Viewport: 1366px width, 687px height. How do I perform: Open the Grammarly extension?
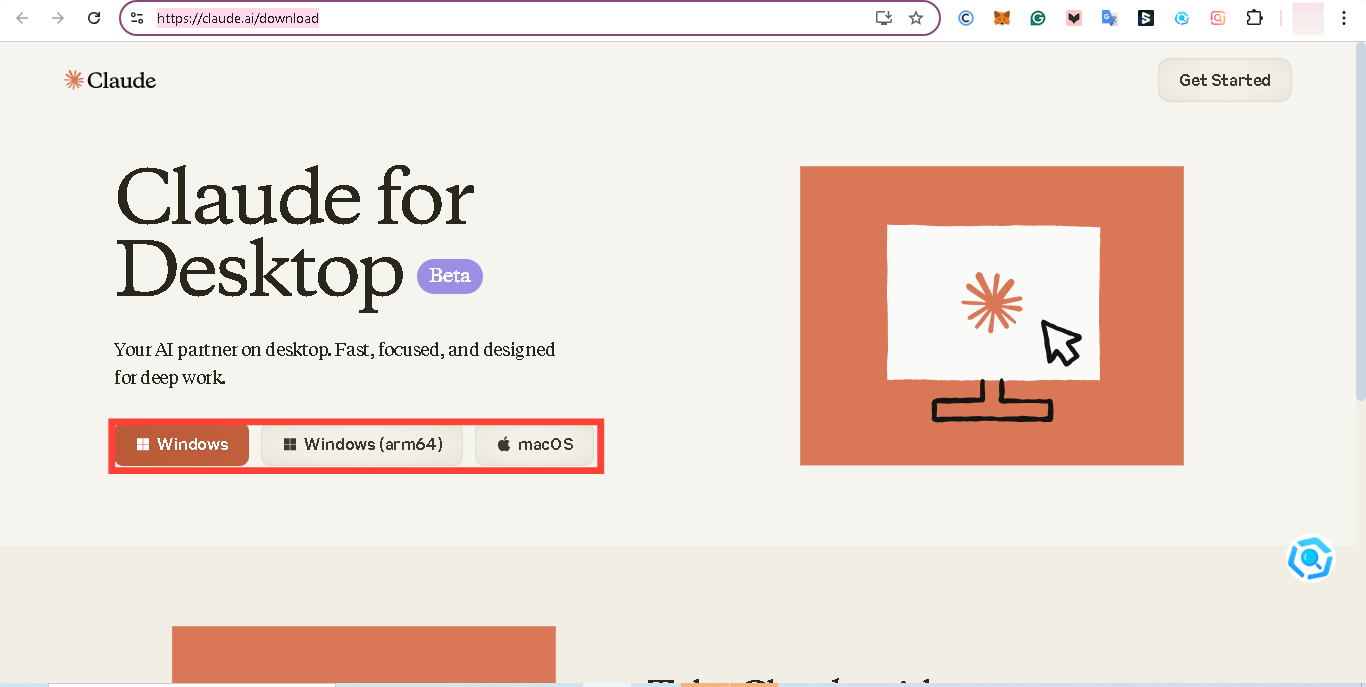[1037, 17]
